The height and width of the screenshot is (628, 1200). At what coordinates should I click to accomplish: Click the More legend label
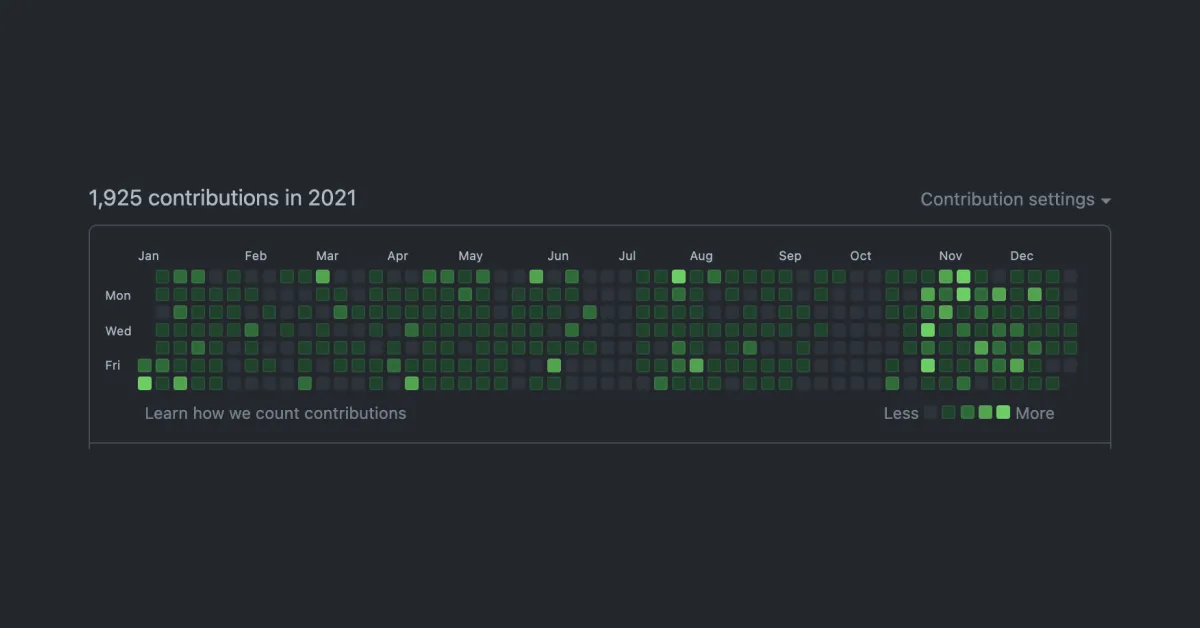point(1035,413)
